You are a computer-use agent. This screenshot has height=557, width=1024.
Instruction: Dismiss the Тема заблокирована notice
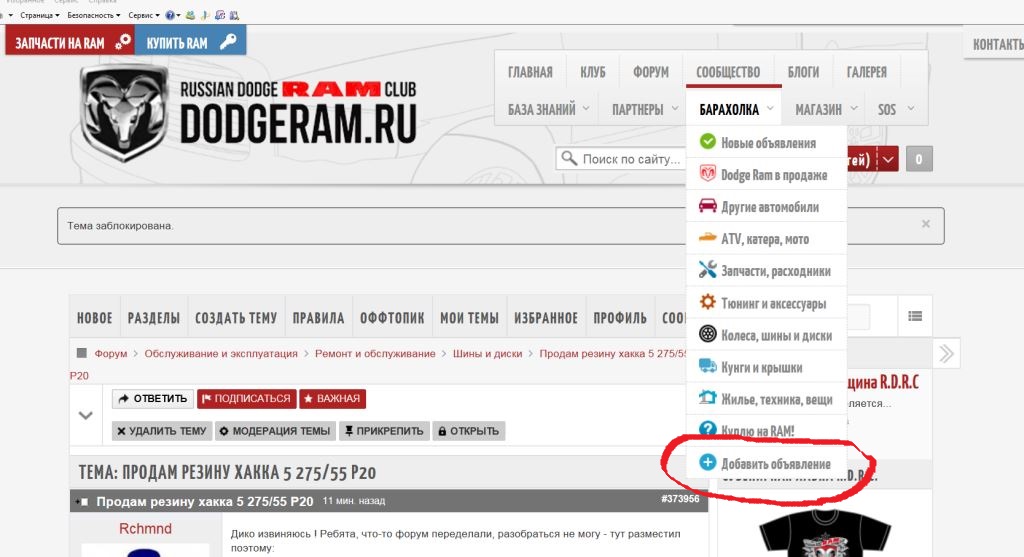click(x=925, y=224)
